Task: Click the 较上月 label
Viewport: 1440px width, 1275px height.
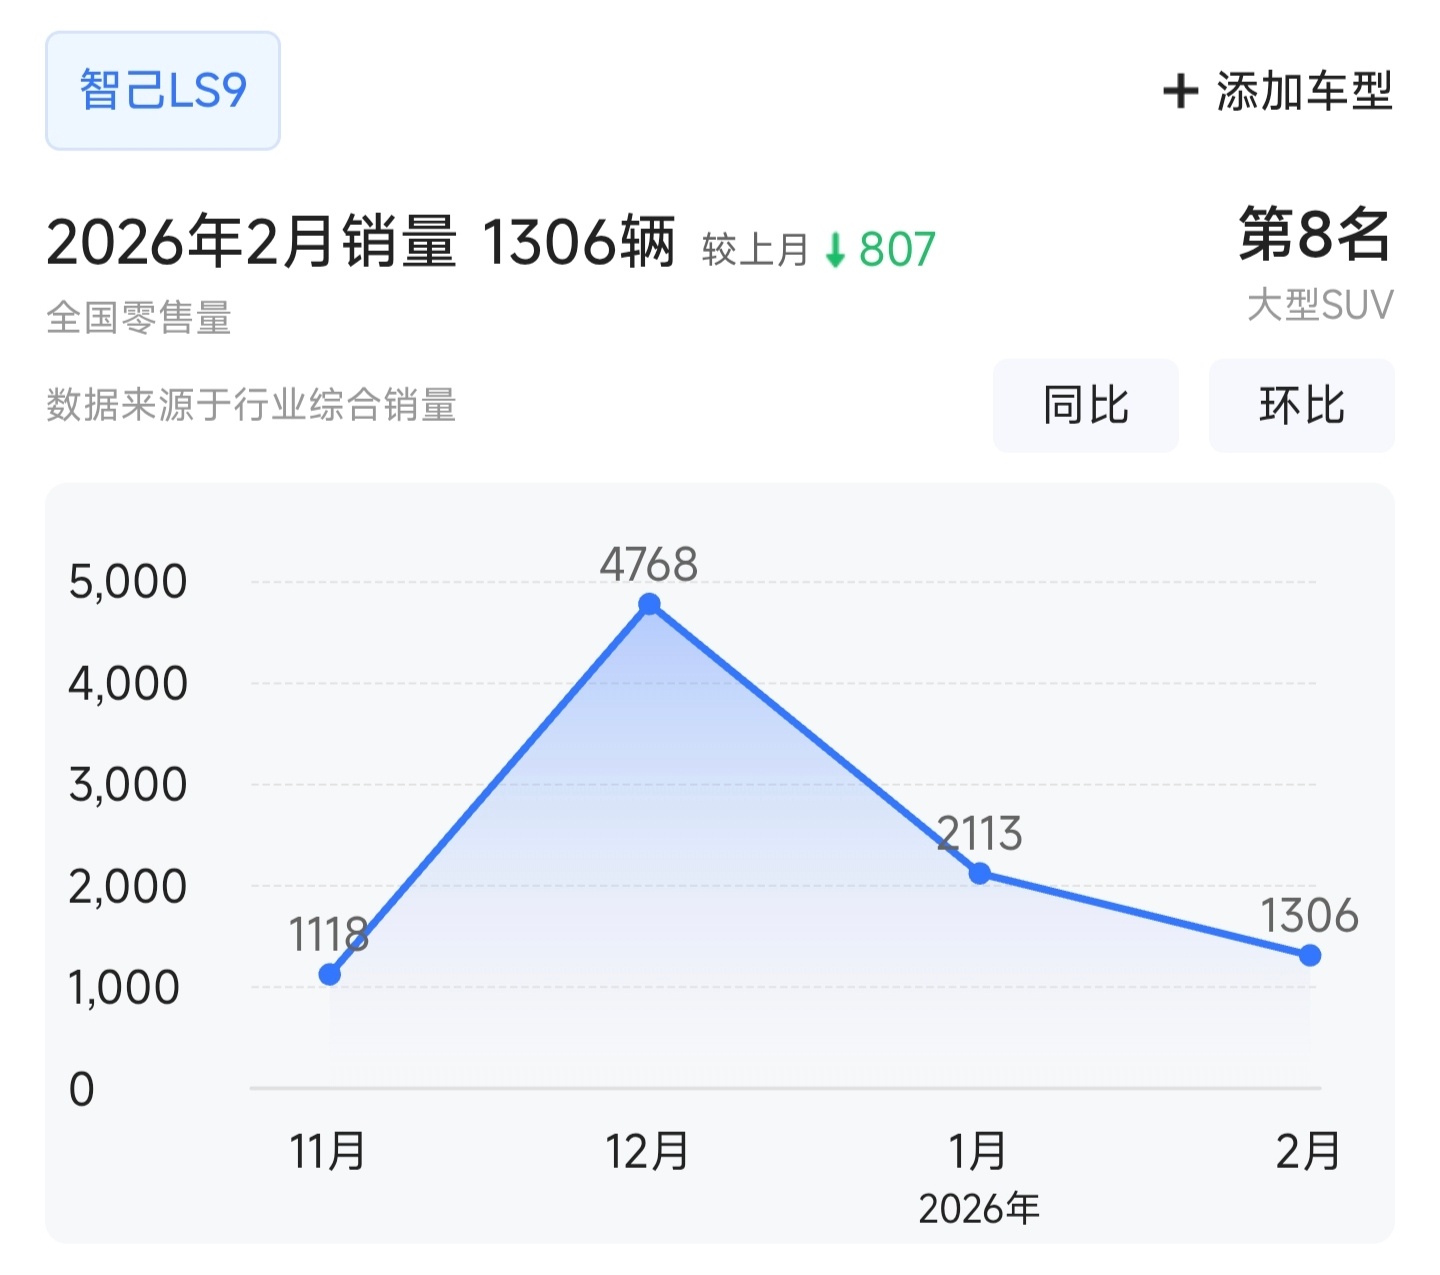Action: 755,250
